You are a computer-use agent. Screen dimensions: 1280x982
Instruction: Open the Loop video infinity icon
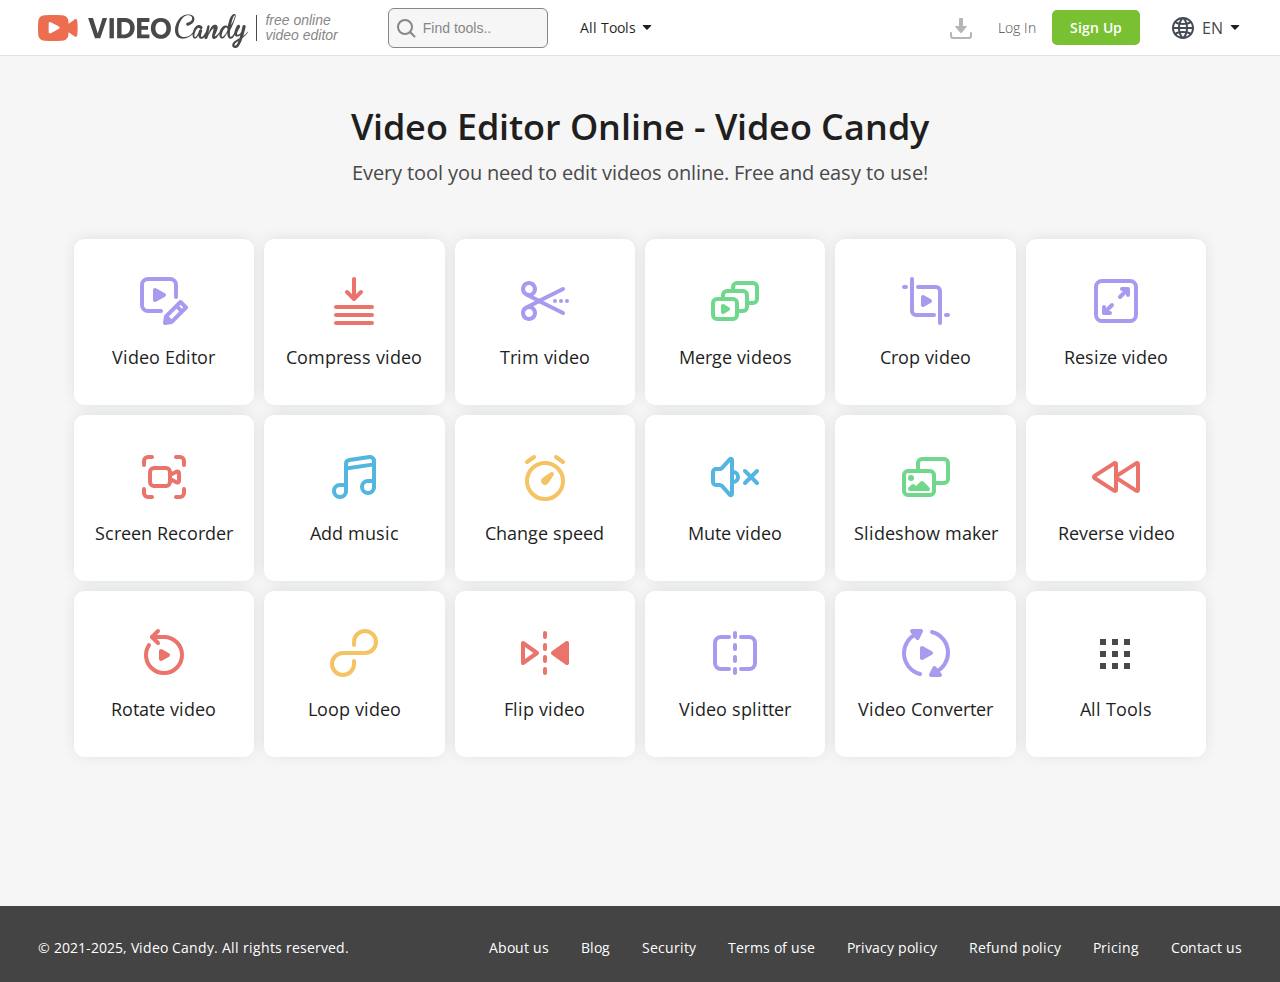(x=353, y=653)
